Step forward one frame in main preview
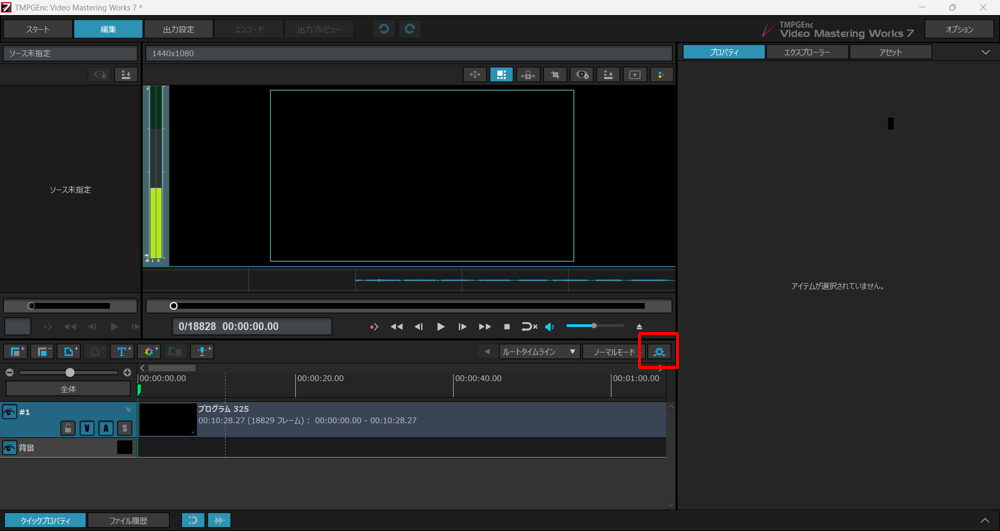Viewport: 1000px width, 531px height. (462, 326)
